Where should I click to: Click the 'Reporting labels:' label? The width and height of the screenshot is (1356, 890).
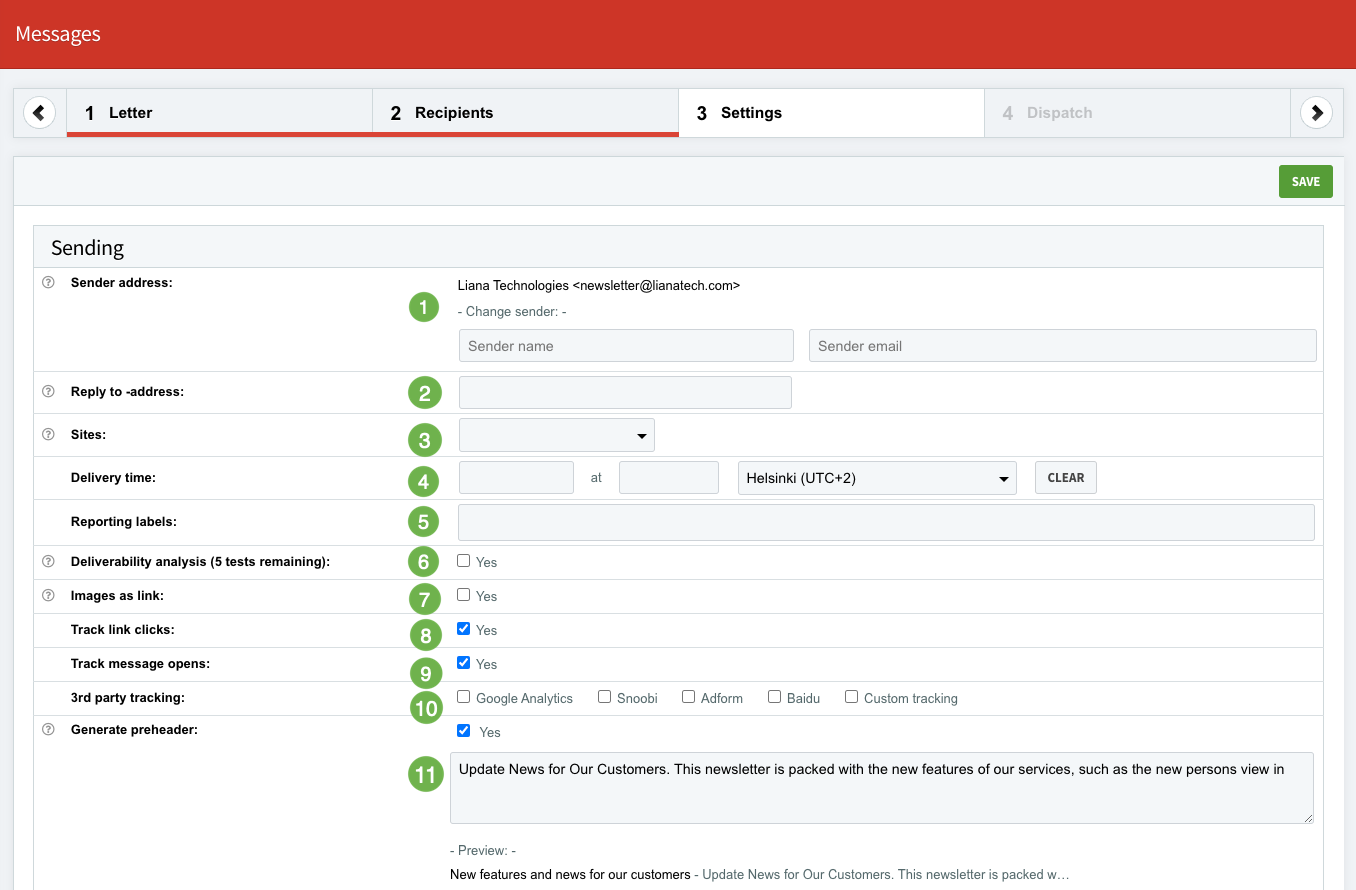click(x=124, y=522)
